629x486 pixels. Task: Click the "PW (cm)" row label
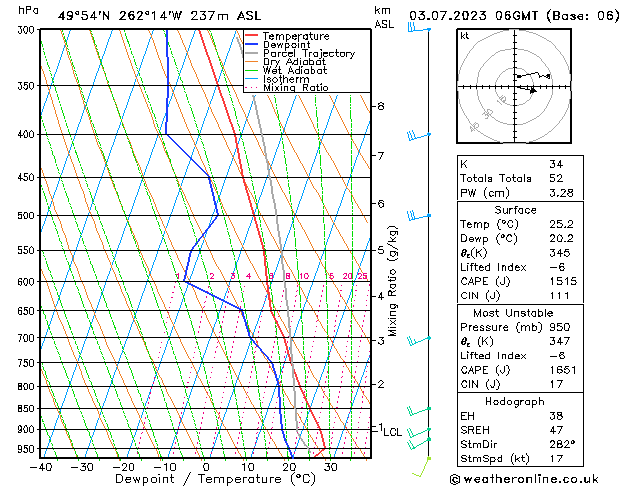point(485,193)
